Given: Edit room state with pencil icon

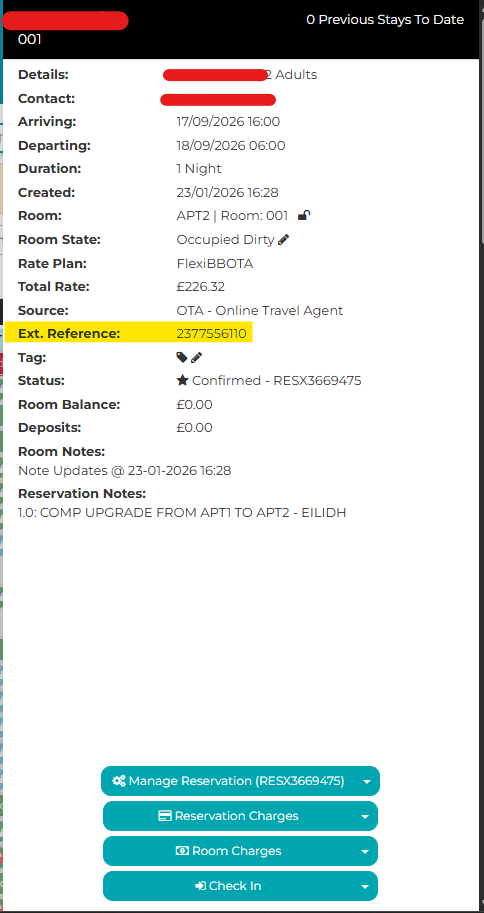Looking at the screenshot, I should 284,239.
